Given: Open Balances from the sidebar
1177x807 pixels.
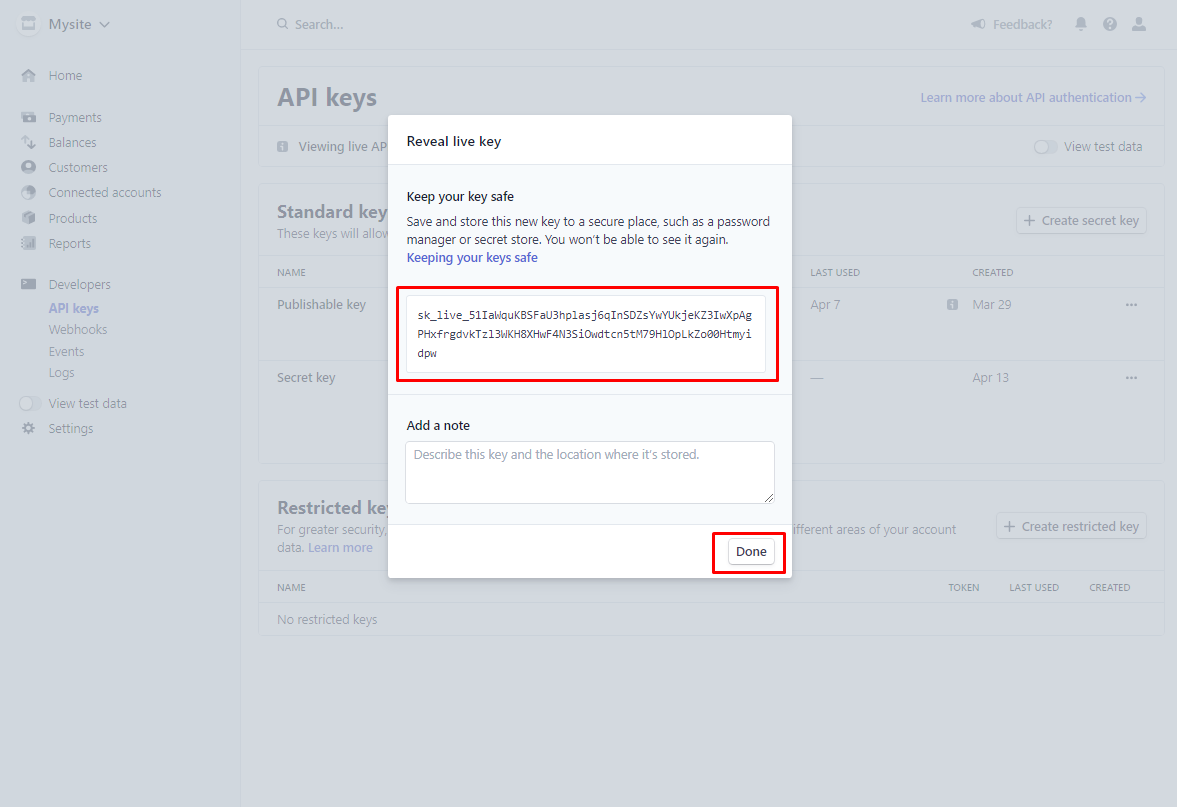Looking at the screenshot, I should click(73, 142).
